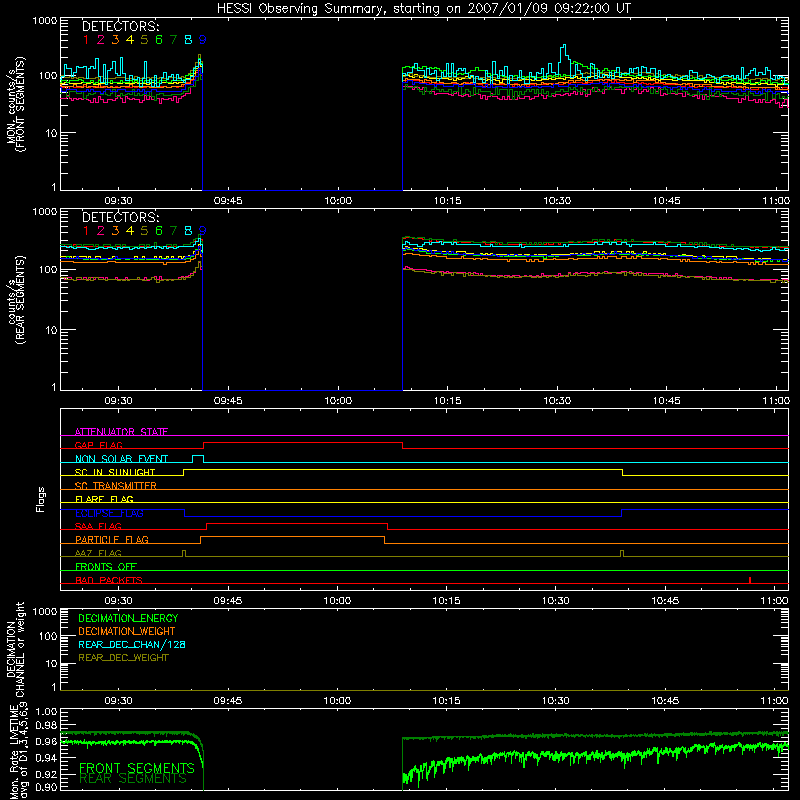Select detector 4 legend number in front segments panel

click(130, 39)
